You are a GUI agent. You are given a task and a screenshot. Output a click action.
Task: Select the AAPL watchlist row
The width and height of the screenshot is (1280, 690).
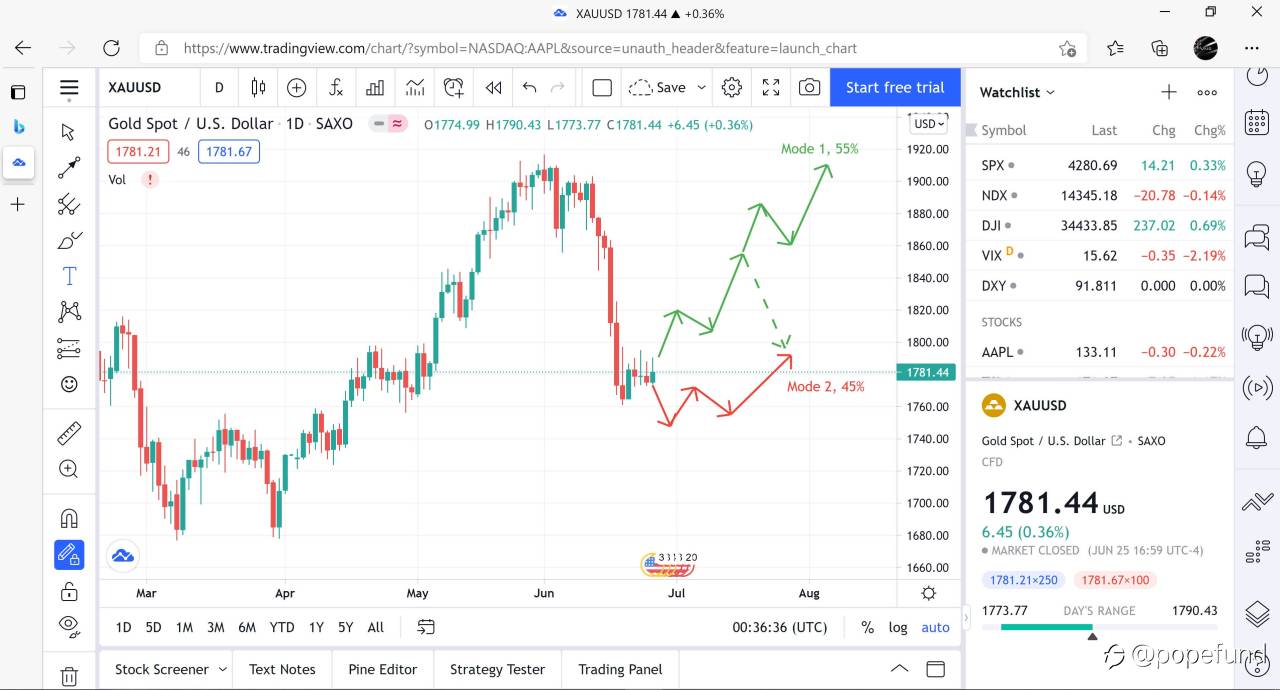pos(1100,352)
